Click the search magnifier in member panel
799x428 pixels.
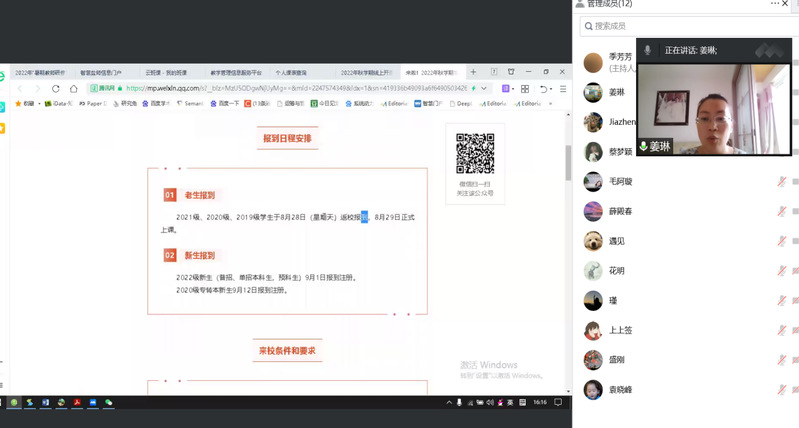(x=585, y=26)
